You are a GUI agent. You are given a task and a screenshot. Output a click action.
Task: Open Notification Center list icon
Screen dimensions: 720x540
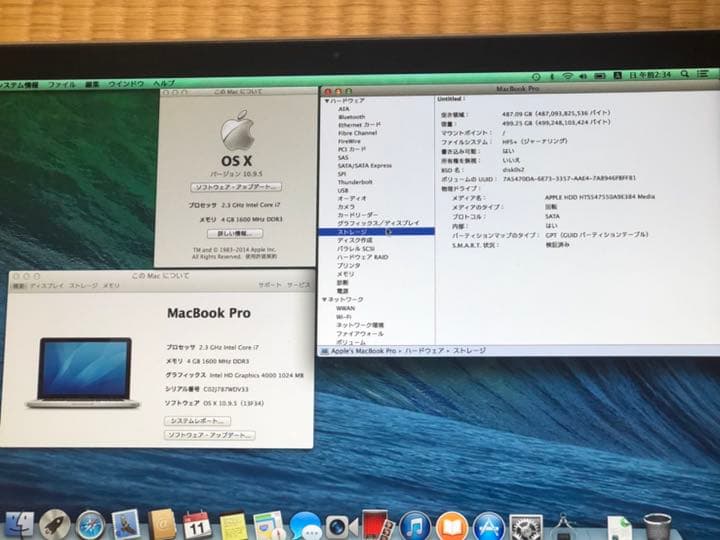(x=703, y=73)
